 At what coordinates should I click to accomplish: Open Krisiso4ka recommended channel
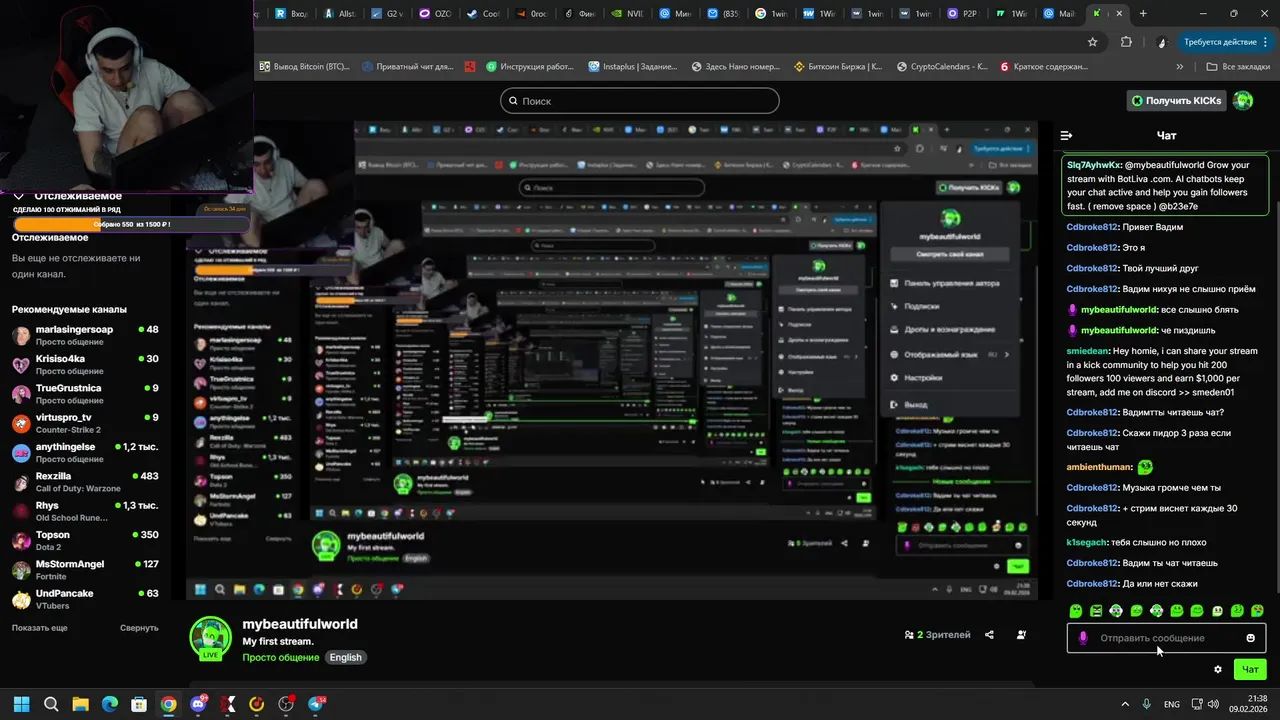coord(85,364)
